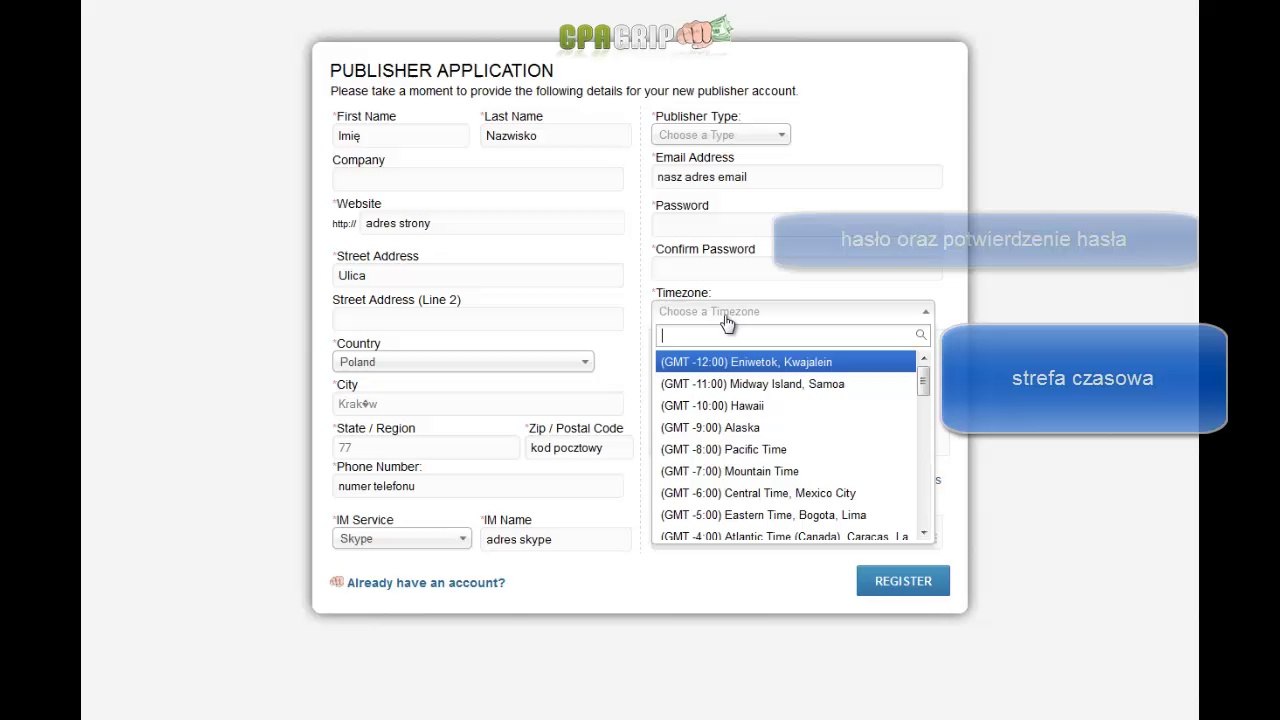Screen dimensions: 1280x720
Task: Click the Website address field
Action: click(x=491, y=224)
